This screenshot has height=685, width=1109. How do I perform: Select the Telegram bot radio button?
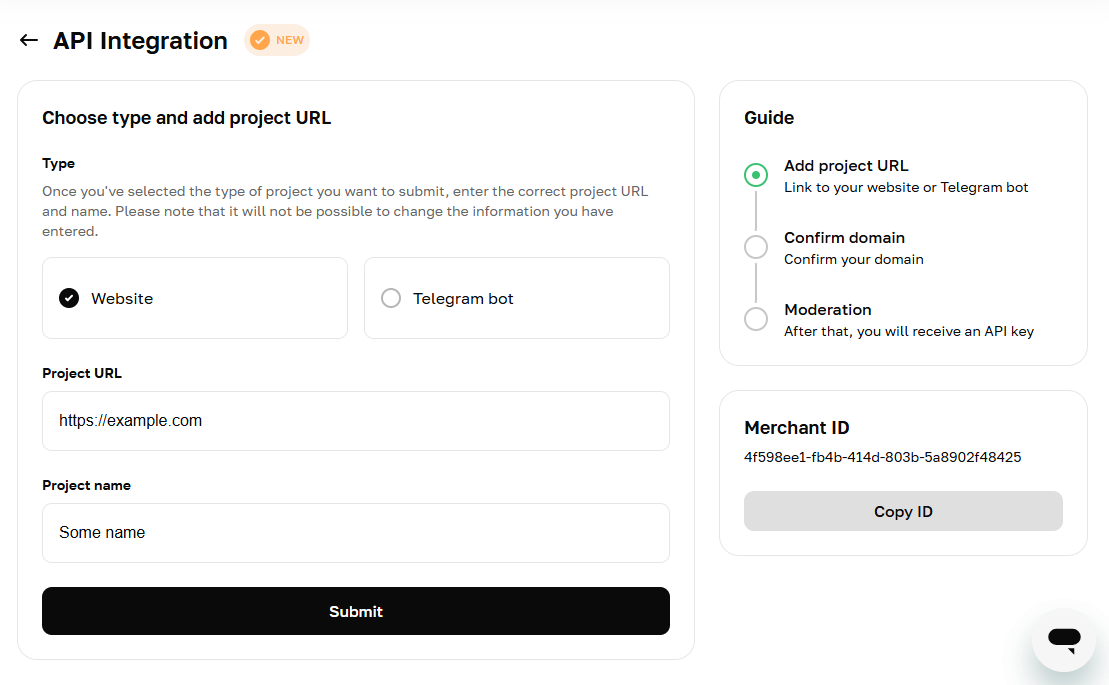[390, 298]
